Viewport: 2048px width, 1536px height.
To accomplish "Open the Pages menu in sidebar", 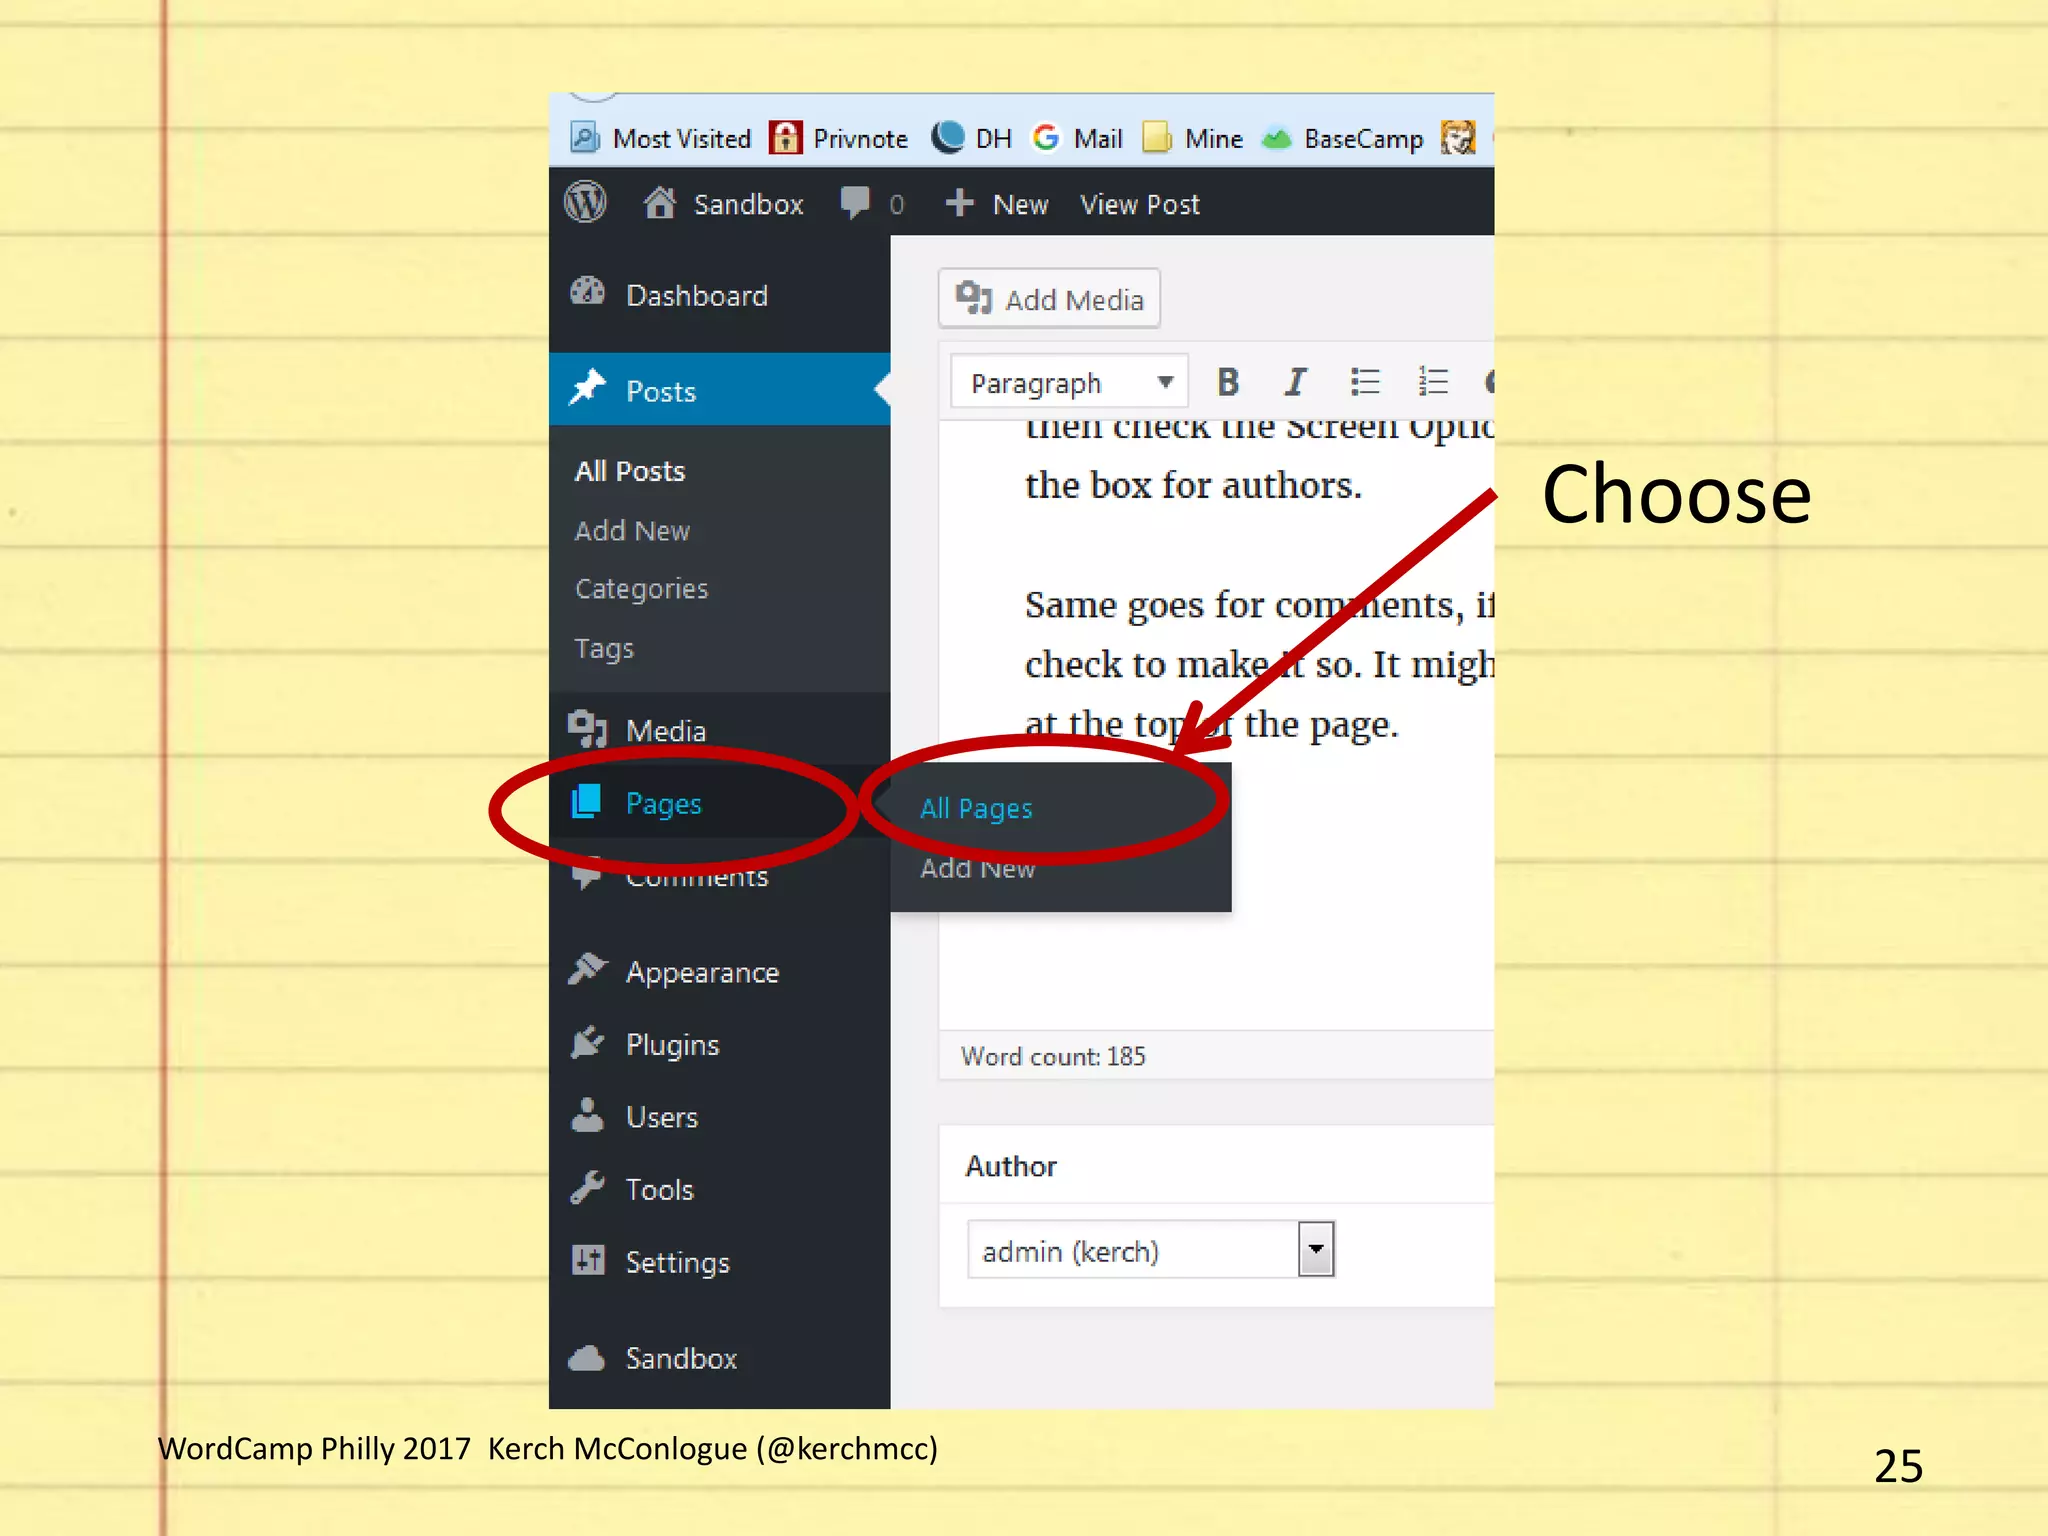I will pos(663,803).
